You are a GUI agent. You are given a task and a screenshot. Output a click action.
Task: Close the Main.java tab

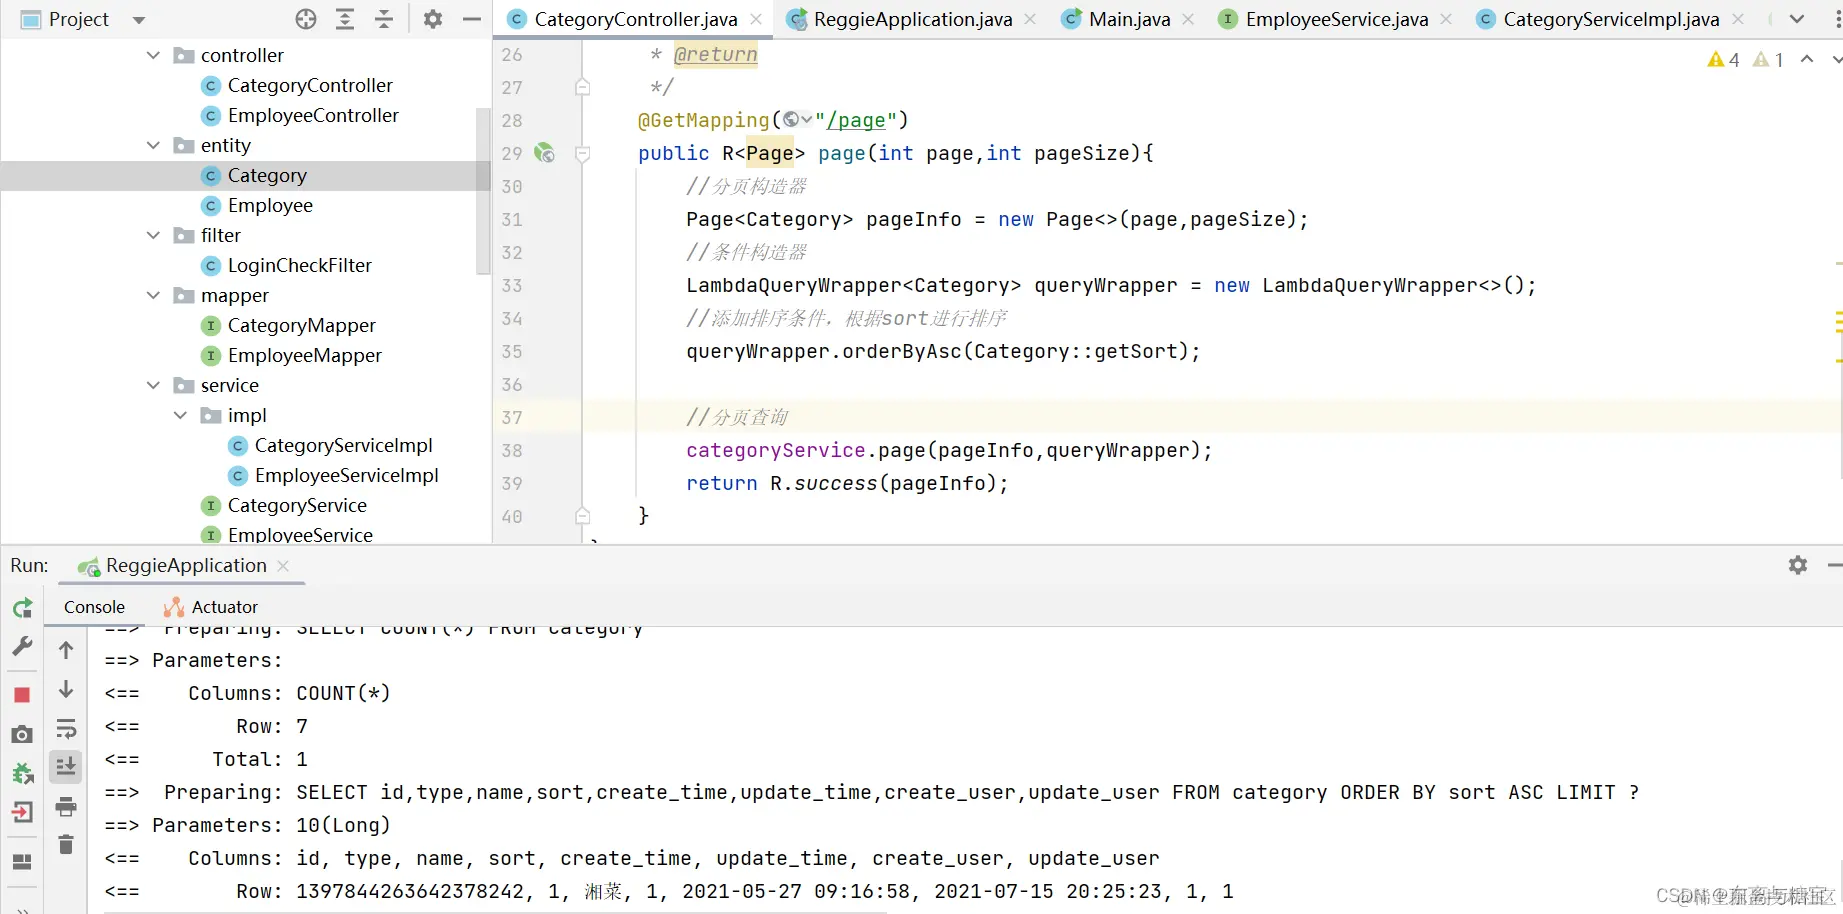pos(1188,19)
